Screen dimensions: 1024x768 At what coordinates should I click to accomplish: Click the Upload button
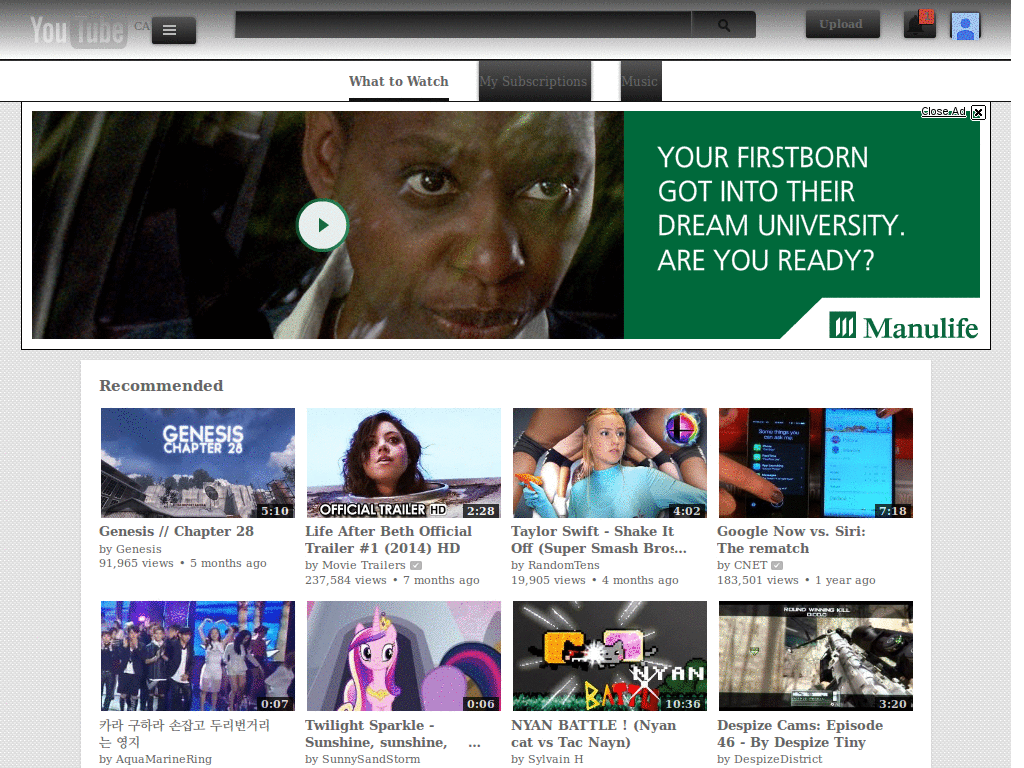842,24
